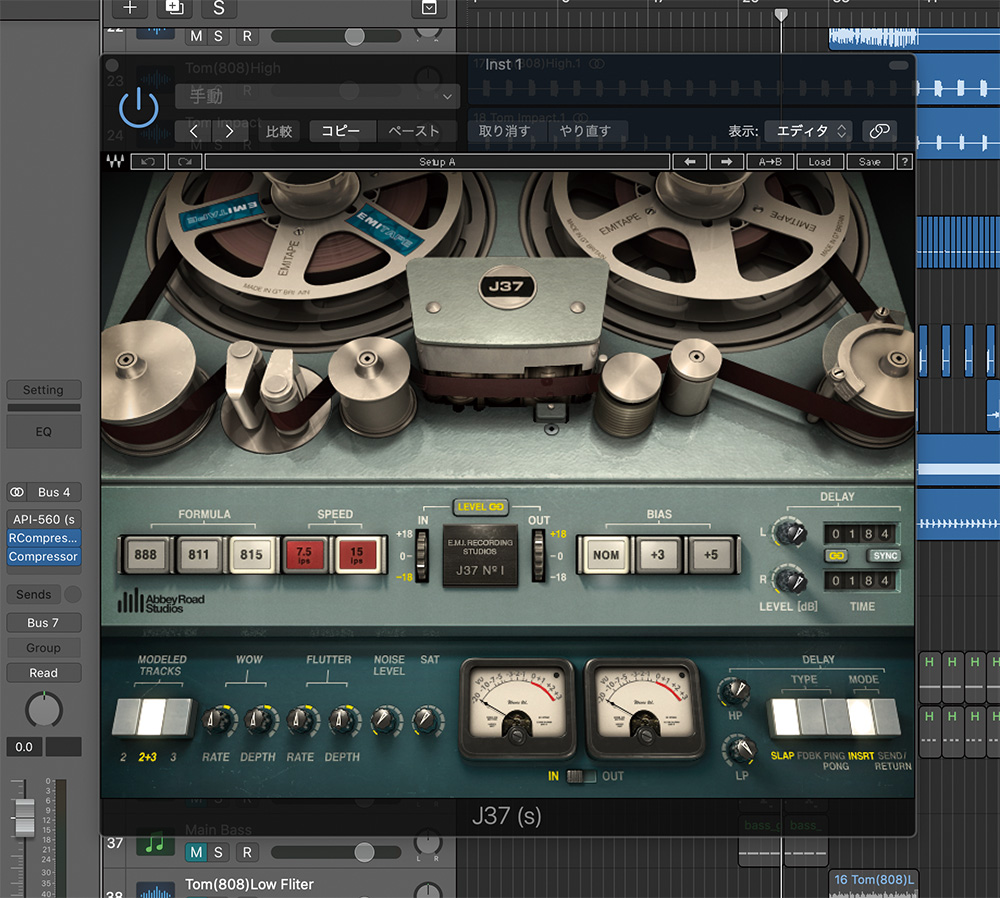
Task: Click track 37 volume slider handle
Action: click(364, 852)
